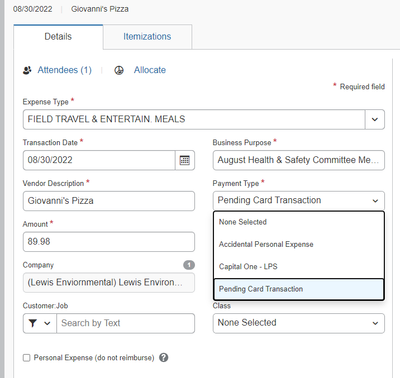Select Capital One - LPS payment type
400x378 pixels.
tap(299, 267)
